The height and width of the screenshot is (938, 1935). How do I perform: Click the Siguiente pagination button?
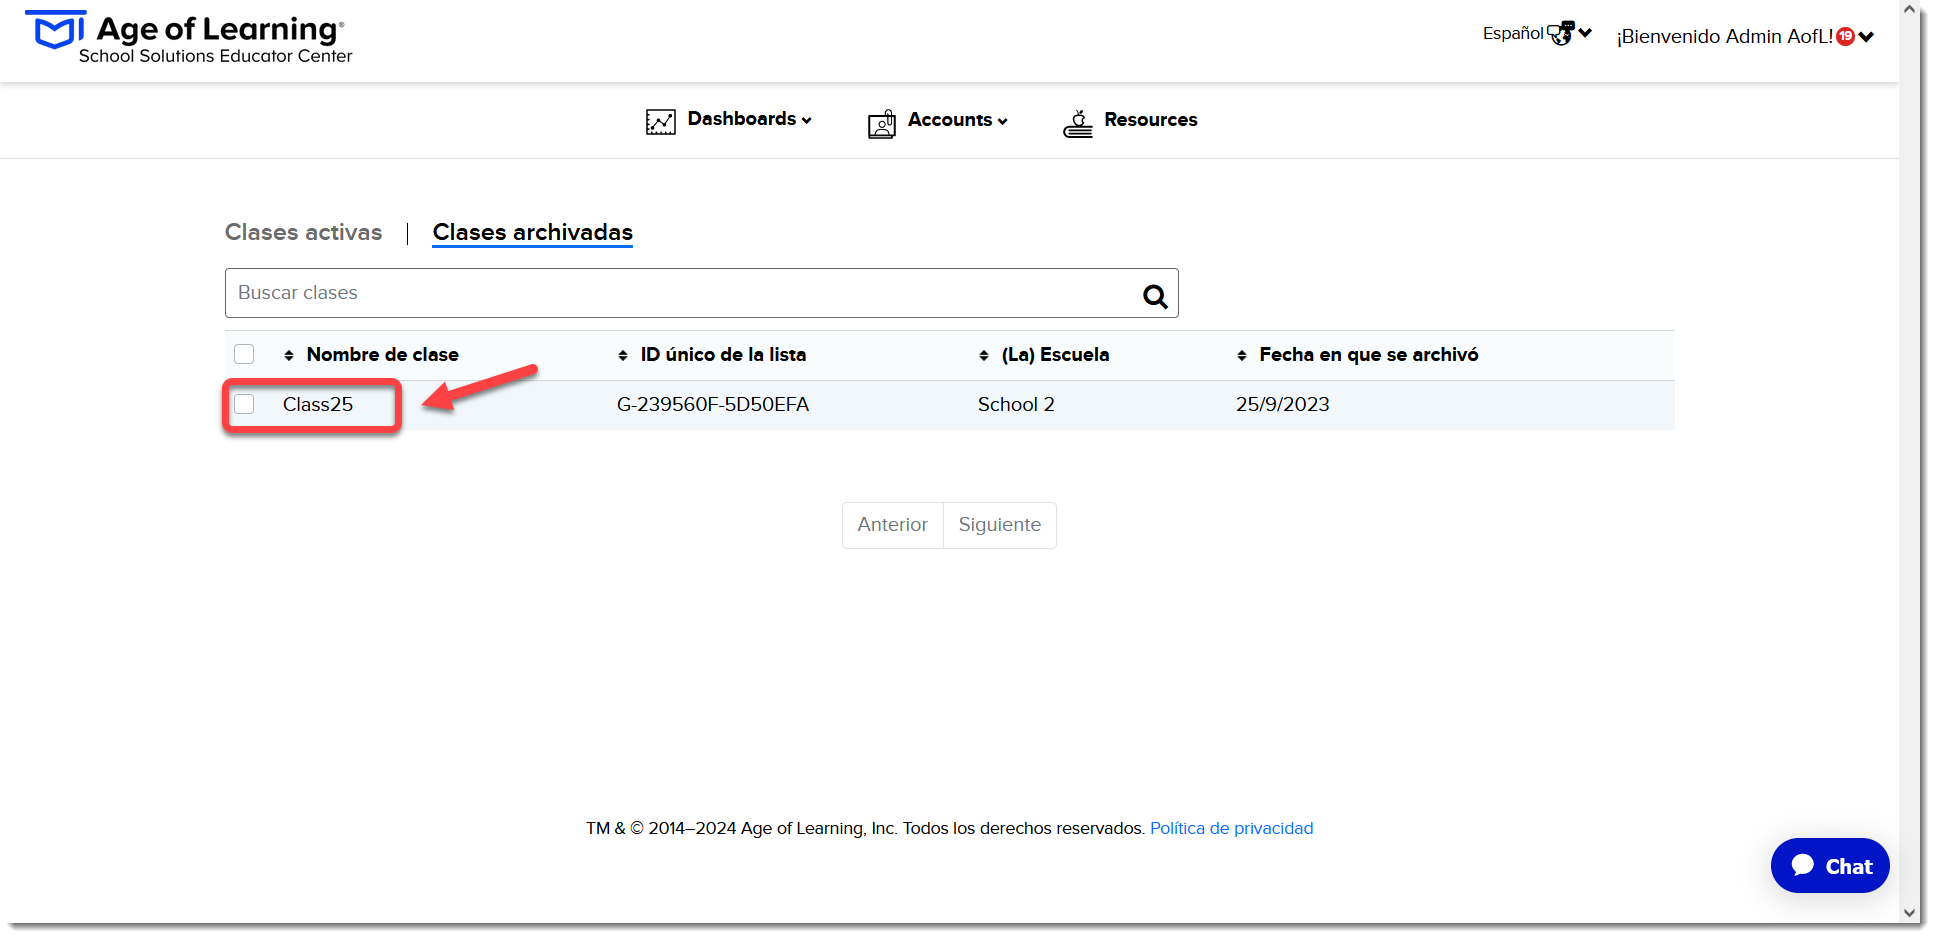1000,525
